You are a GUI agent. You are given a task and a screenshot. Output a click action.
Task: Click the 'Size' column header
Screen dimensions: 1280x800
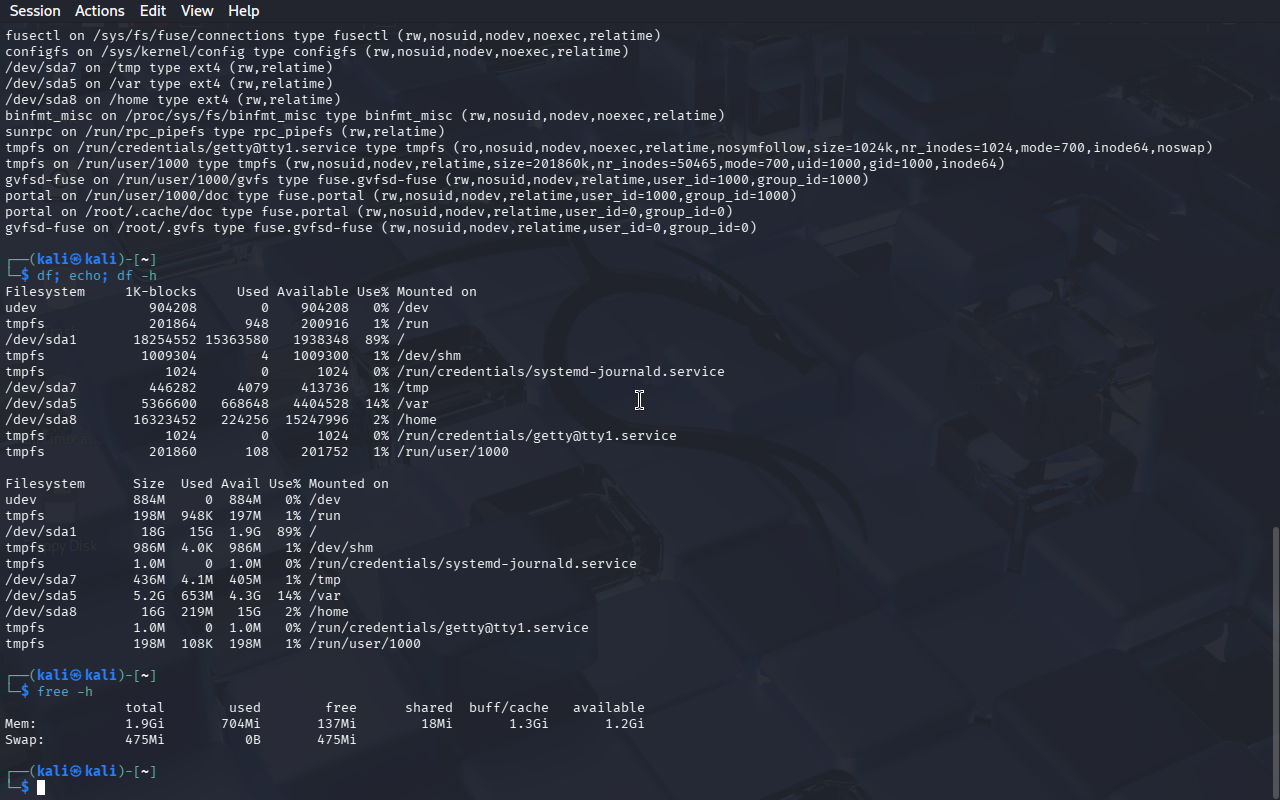(x=148, y=484)
